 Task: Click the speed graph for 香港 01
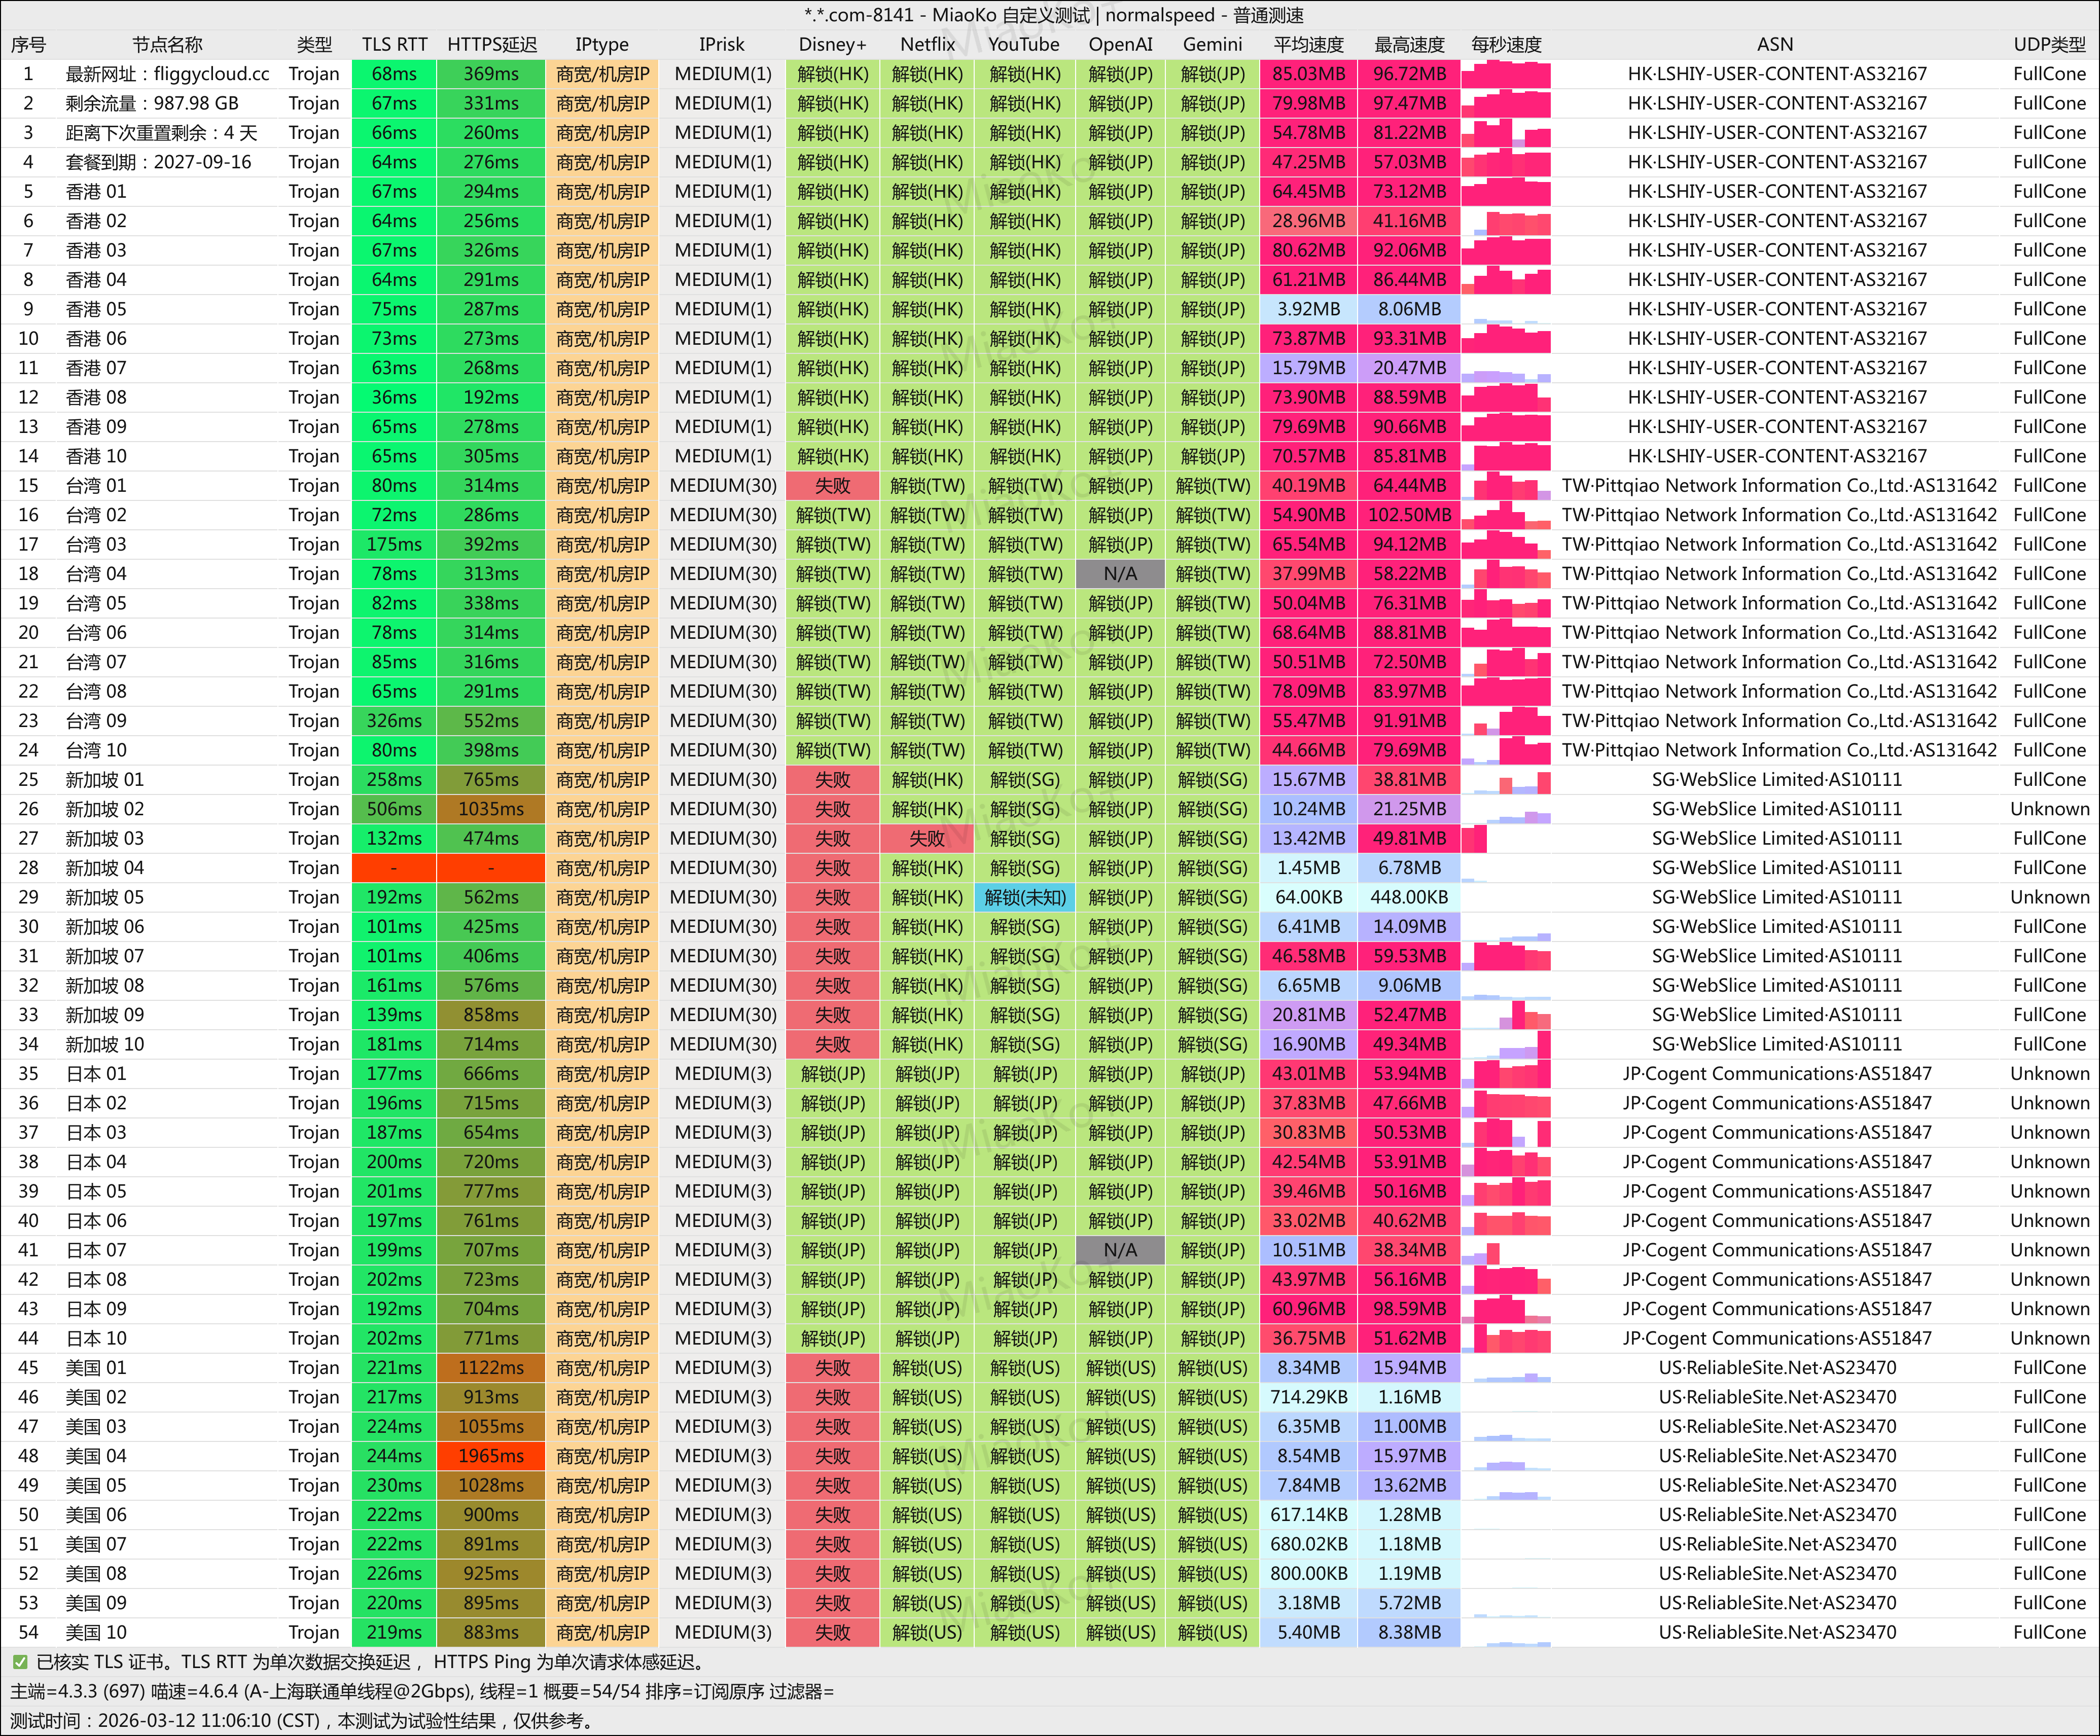1505,192
